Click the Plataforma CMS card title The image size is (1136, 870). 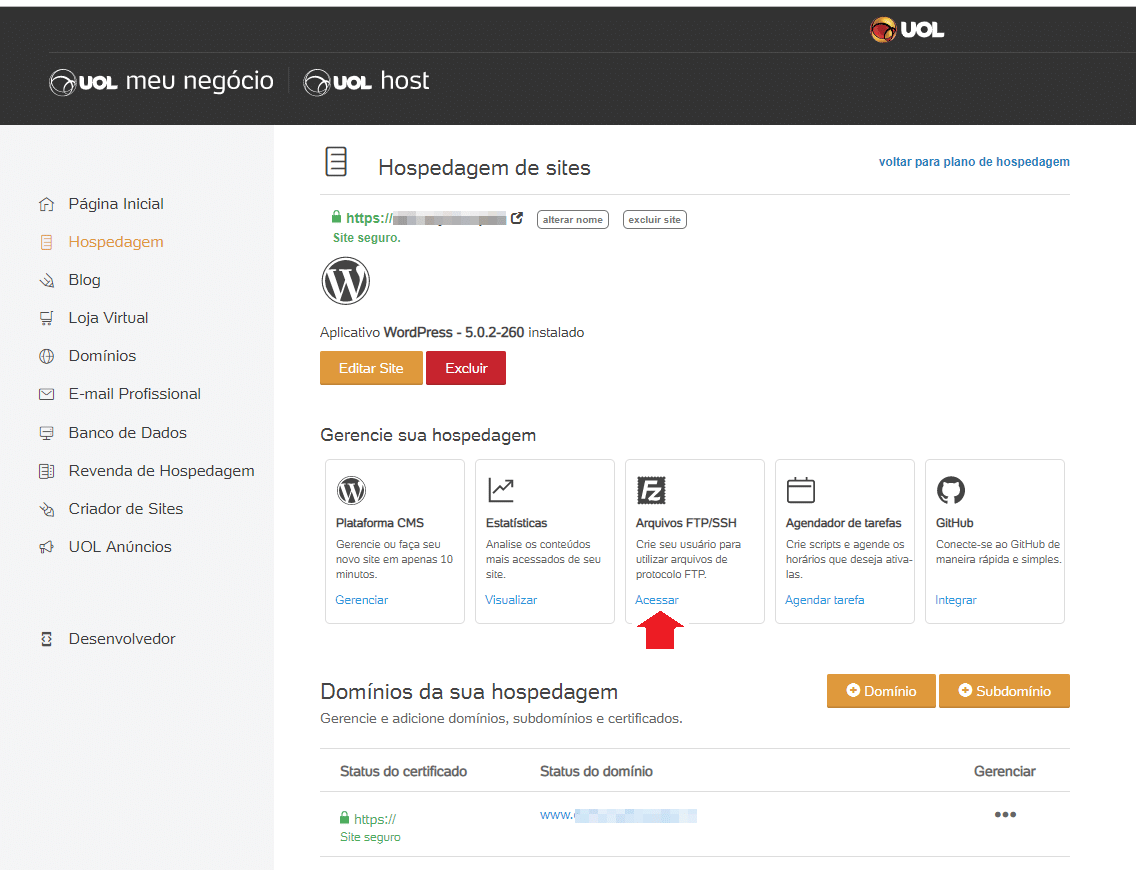380,523
